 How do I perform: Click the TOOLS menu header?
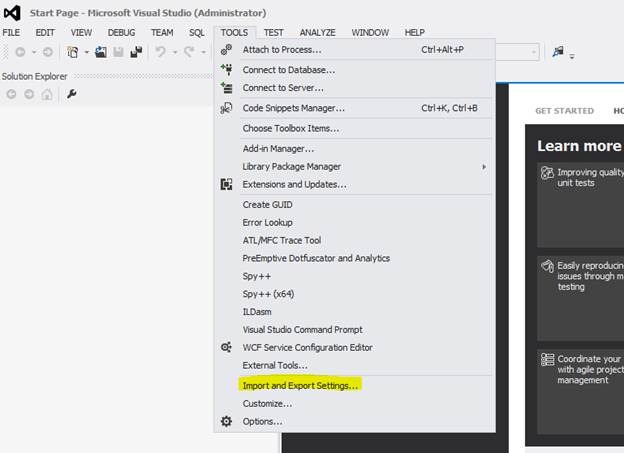(x=234, y=33)
